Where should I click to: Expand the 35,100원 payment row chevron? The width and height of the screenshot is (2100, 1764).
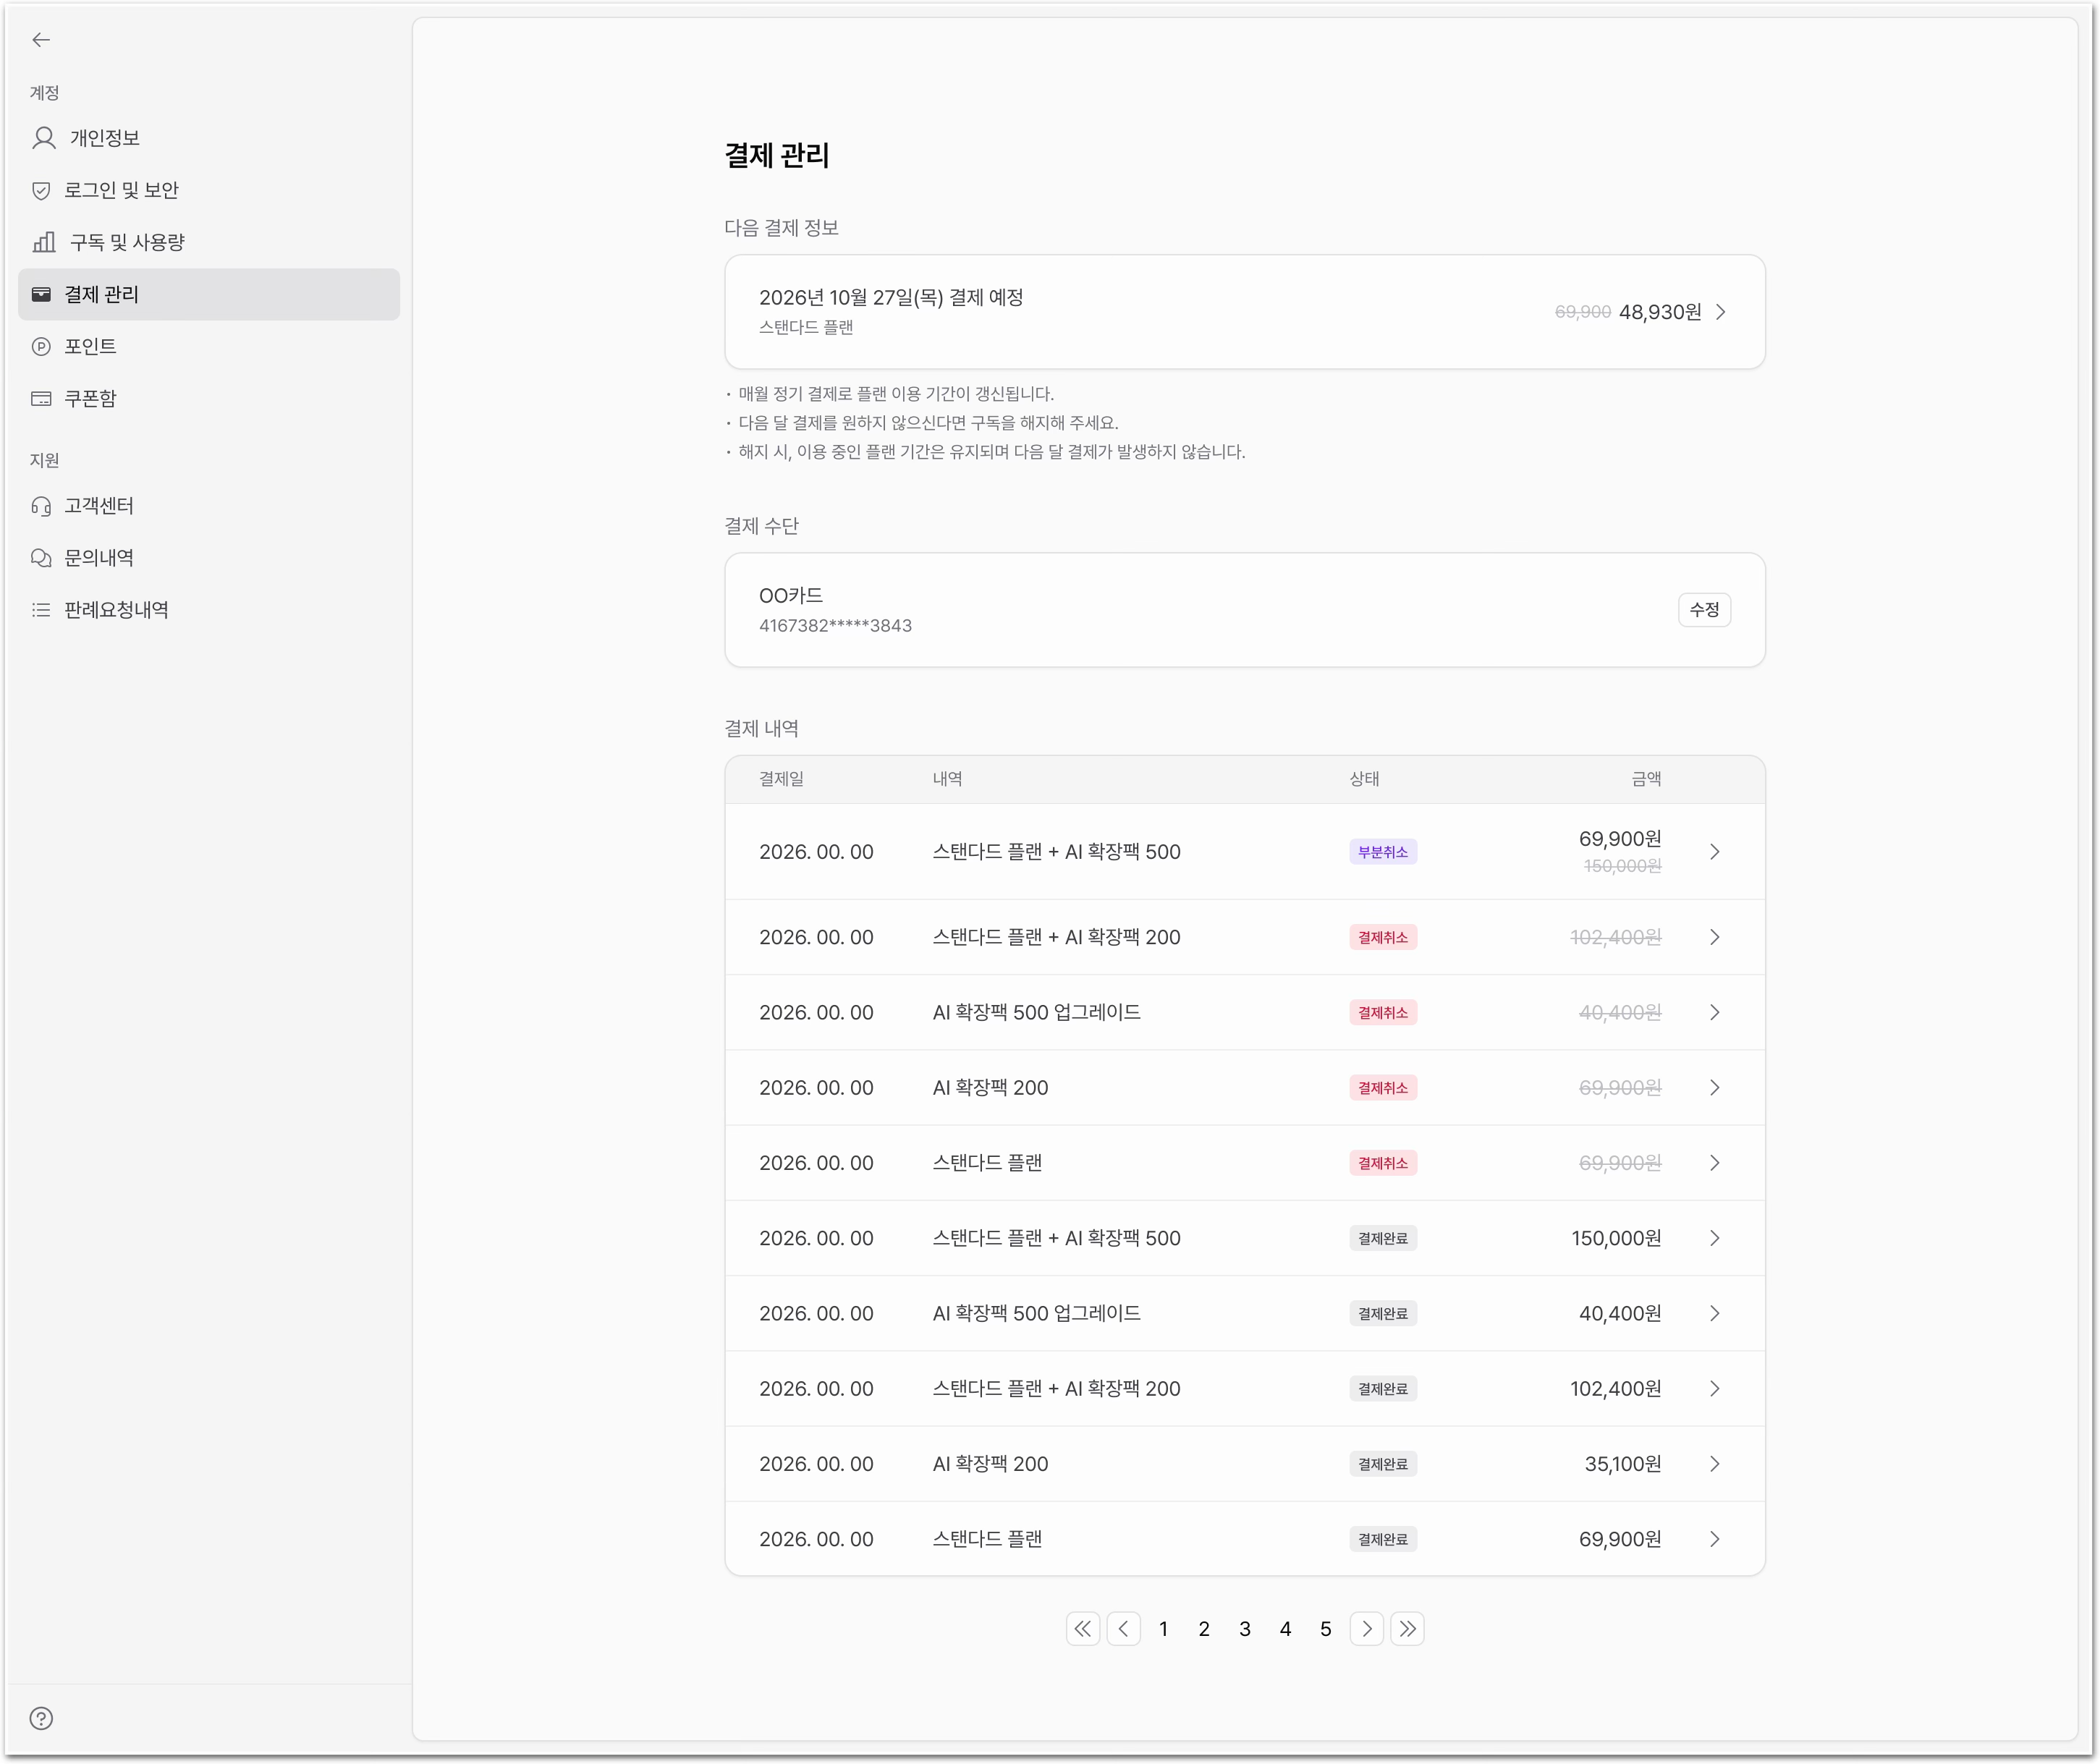click(x=1714, y=1464)
